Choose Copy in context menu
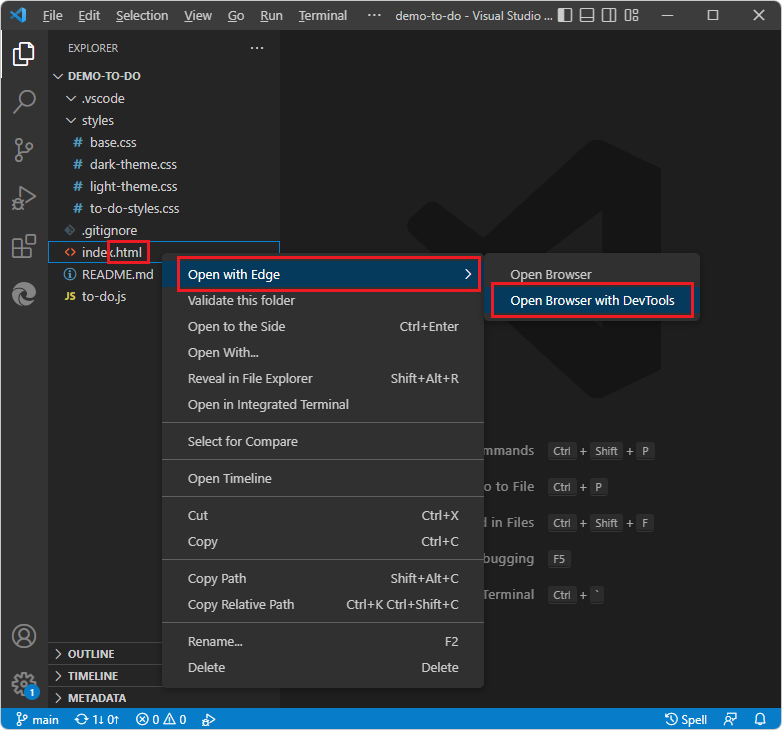 point(323,541)
